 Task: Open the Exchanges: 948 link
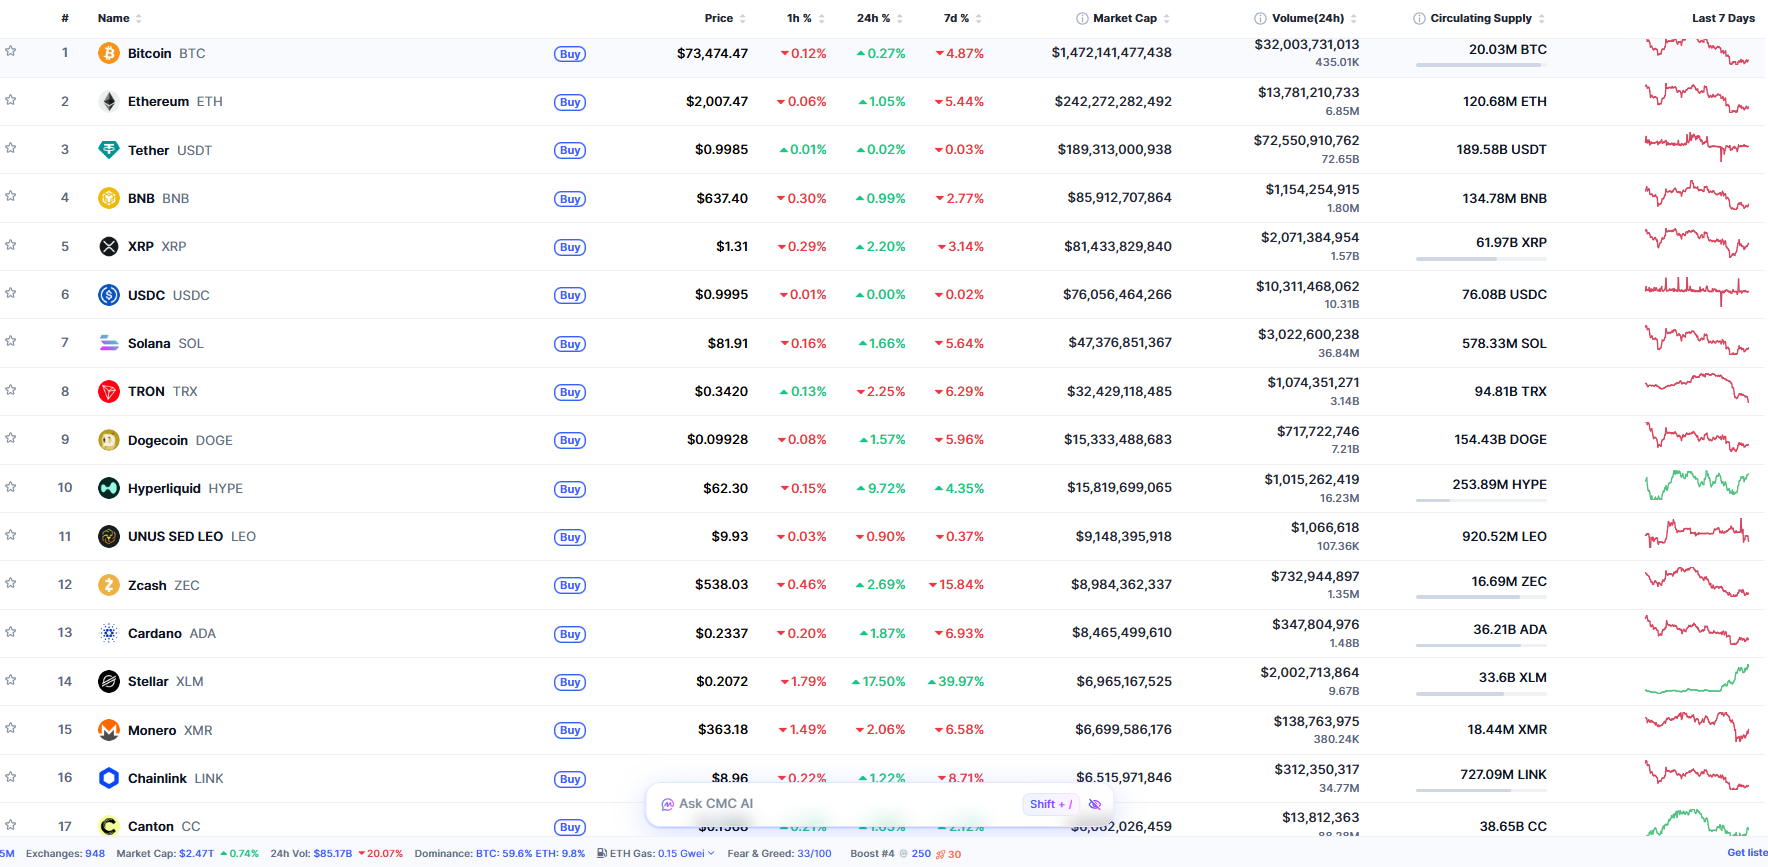pyautogui.click(x=65, y=853)
